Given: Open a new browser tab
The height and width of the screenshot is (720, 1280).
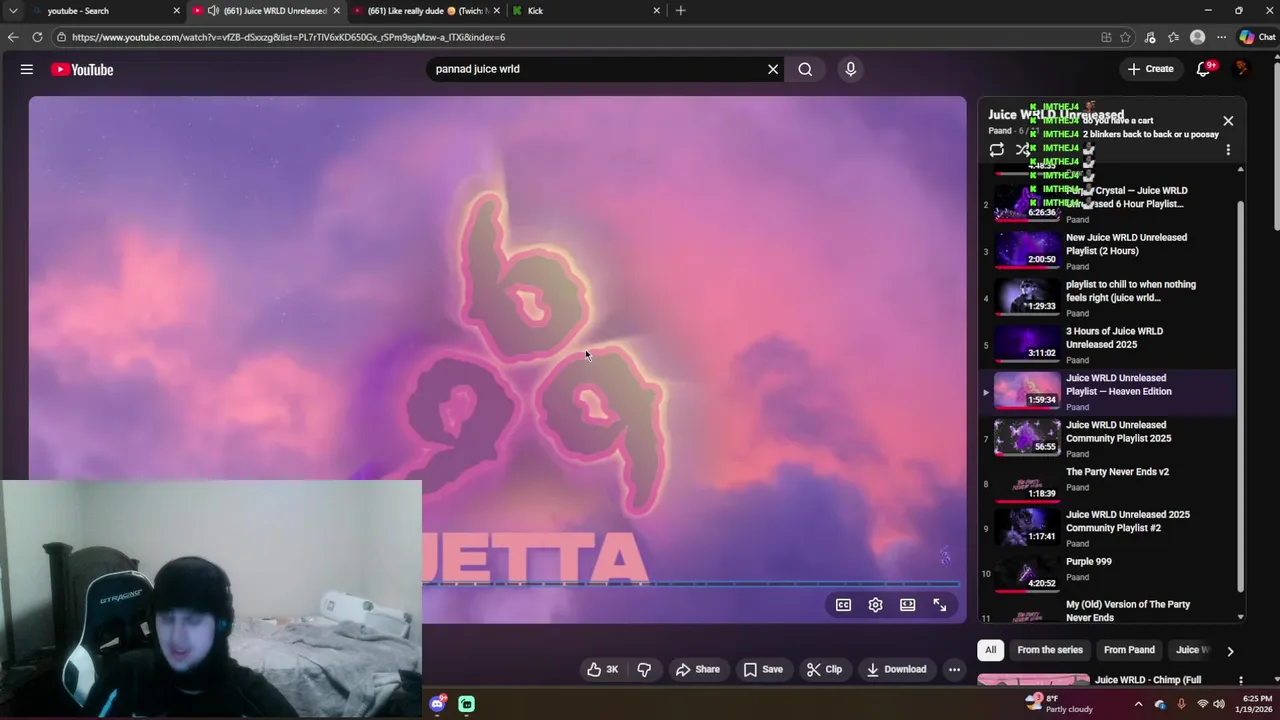Looking at the screenshot, I should 680,10.
